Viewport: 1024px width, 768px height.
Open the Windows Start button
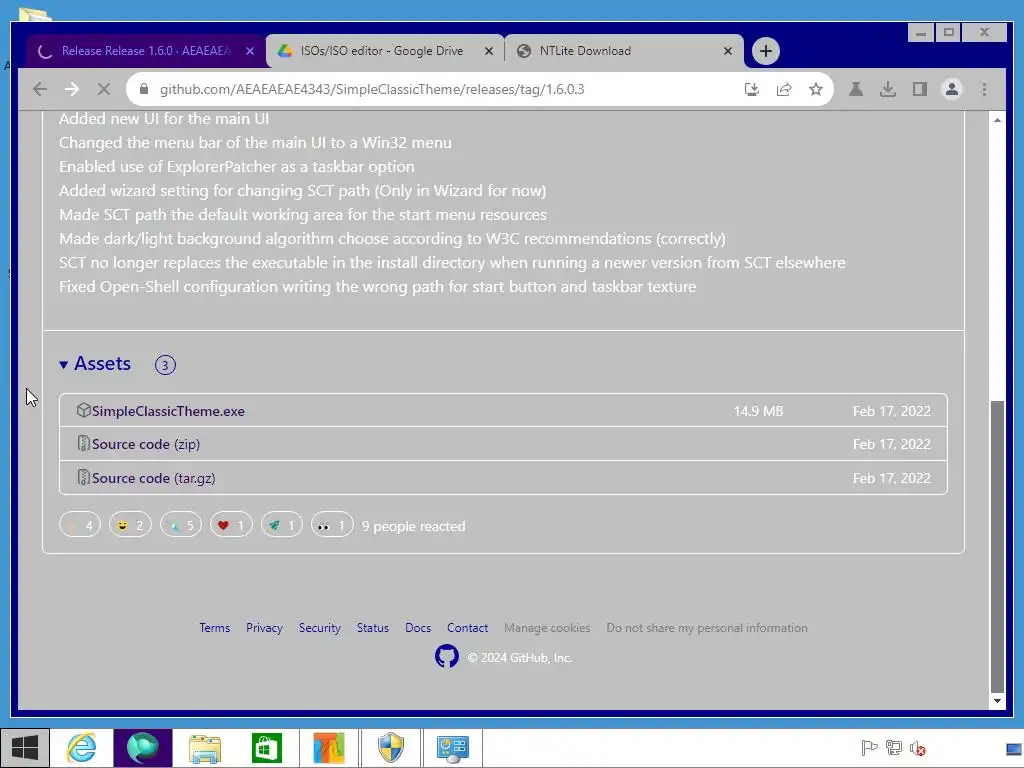click(25, 748)
